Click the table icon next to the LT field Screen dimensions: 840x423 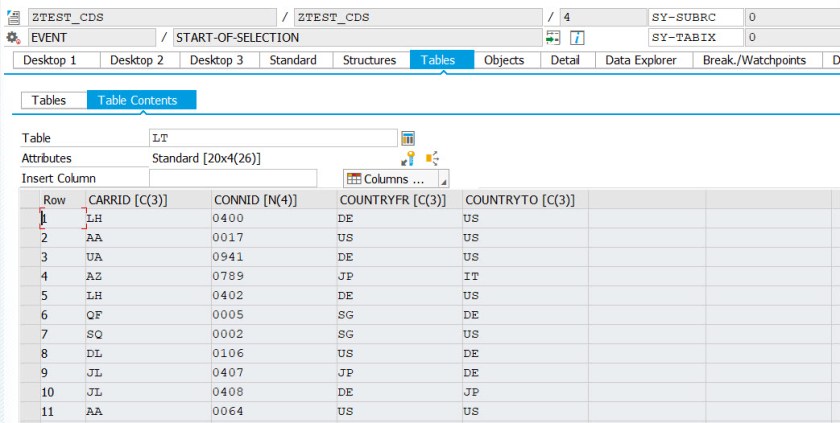pyautogui.click(x=408, y=138)
